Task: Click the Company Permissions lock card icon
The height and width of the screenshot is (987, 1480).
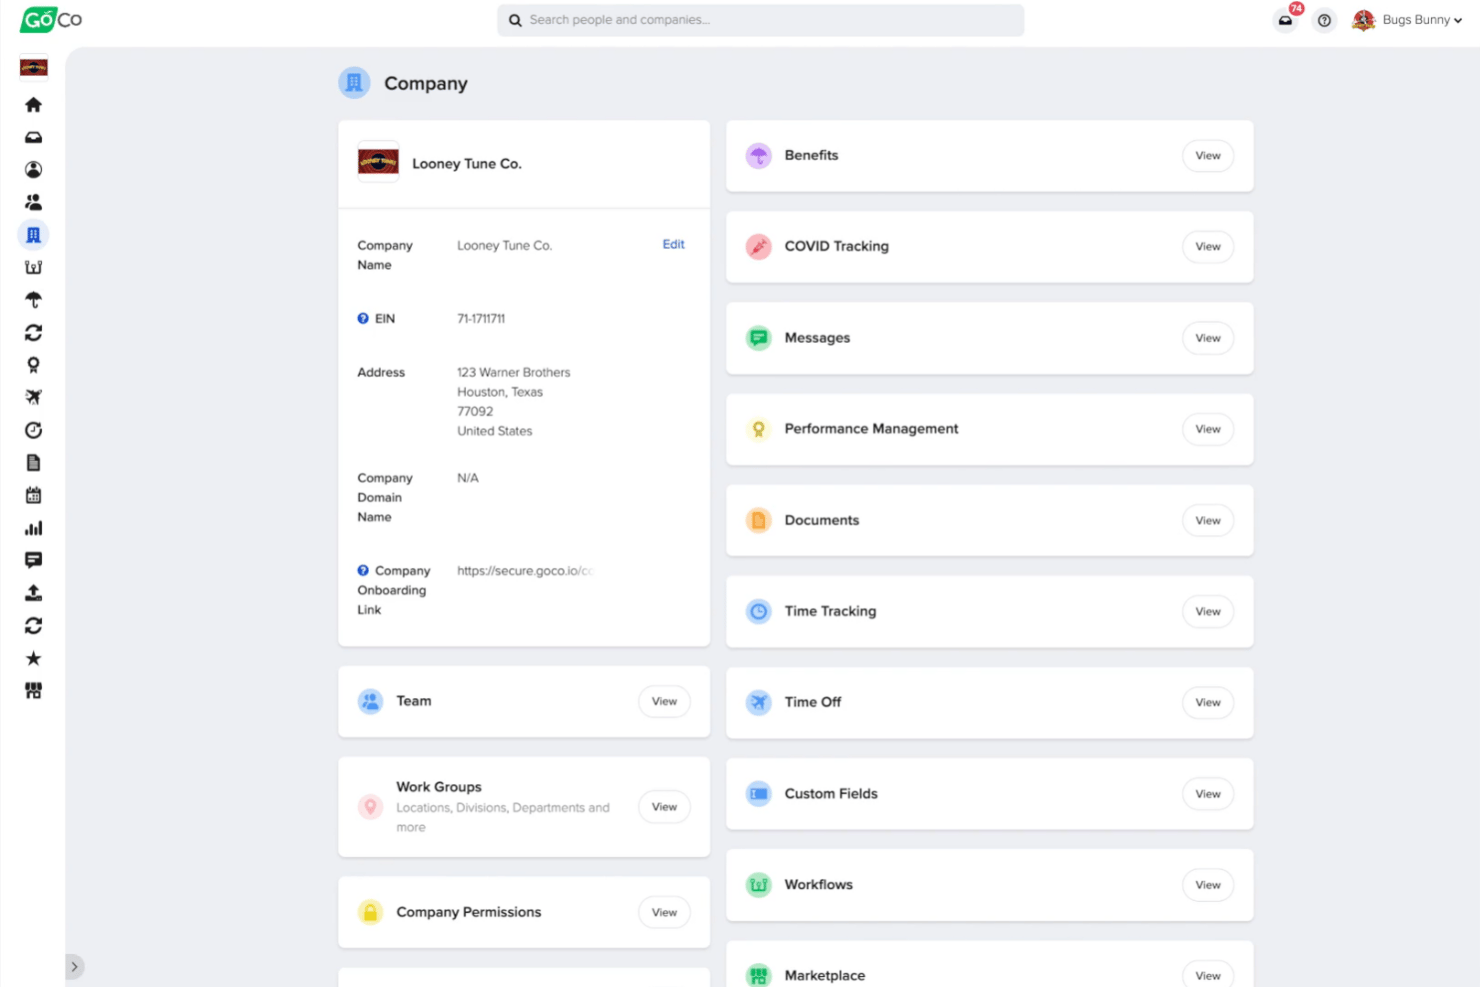Action: click(x=370, y=912)
